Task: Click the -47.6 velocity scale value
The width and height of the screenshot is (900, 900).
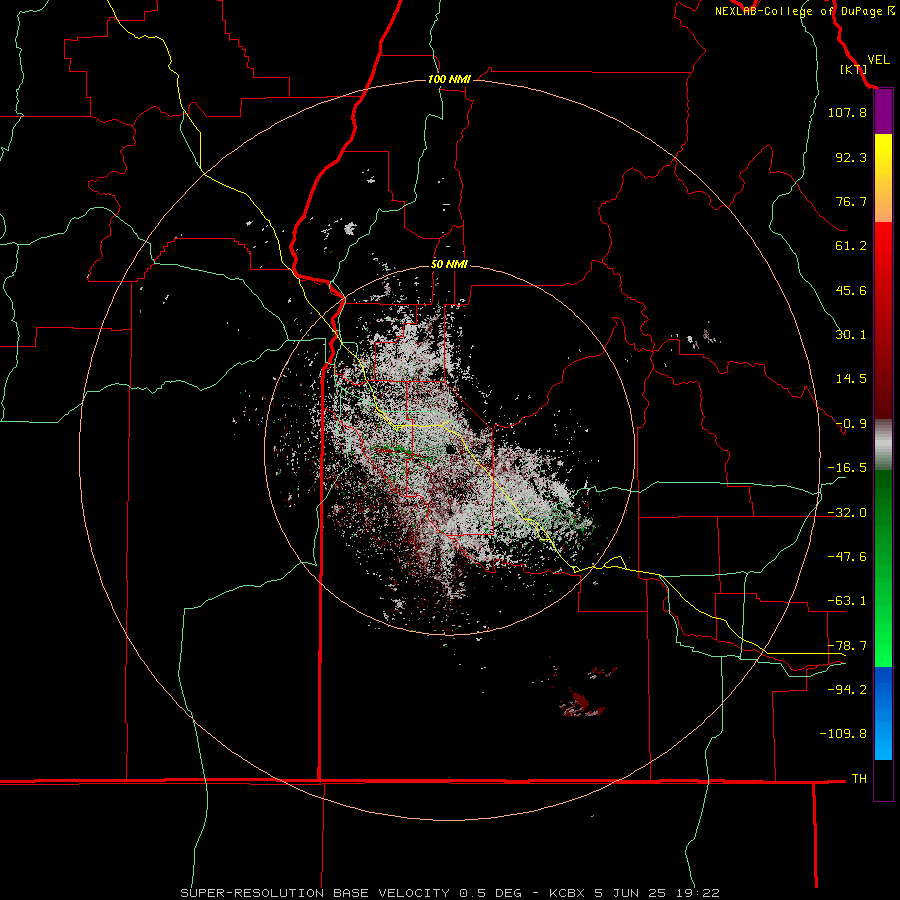Action: [x=847, y=557]
